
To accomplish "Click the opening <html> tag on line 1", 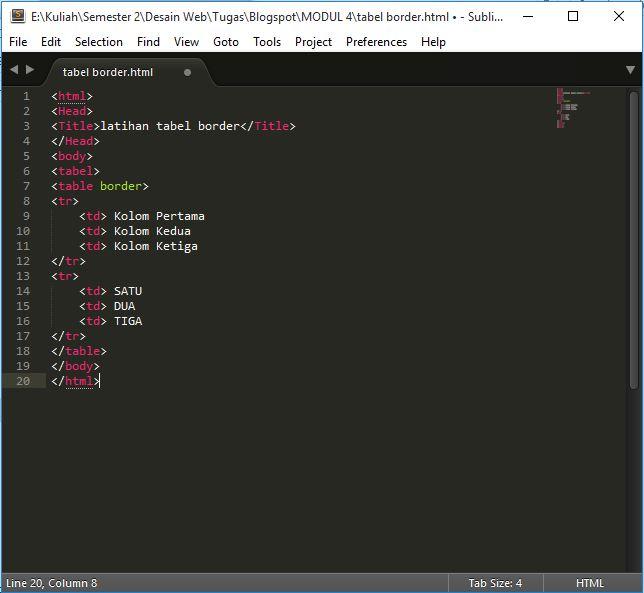I will [72, 96].
